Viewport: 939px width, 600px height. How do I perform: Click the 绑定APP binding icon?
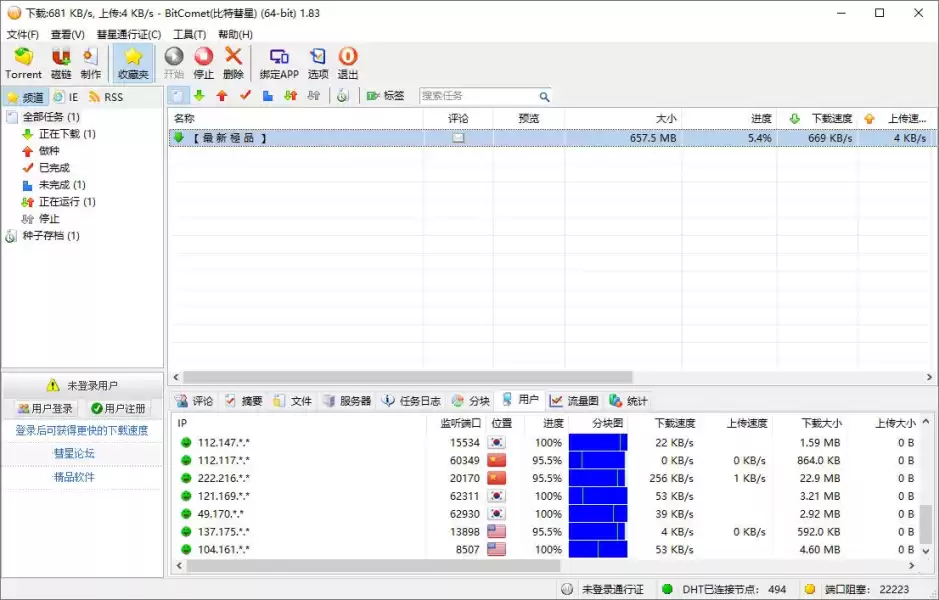tap(279, 62)
